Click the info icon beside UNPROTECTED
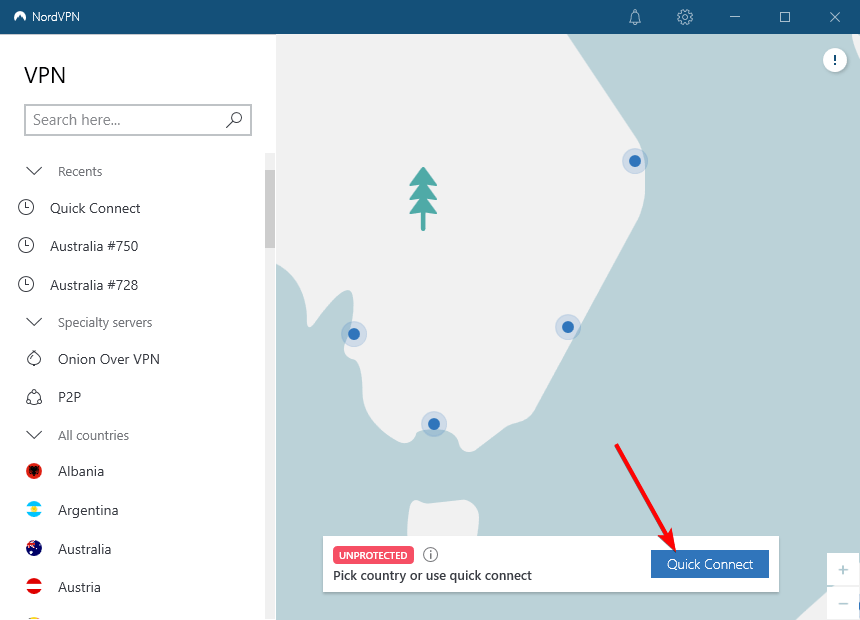This screenshot has height=620, width=860. [x=431, y=555]
